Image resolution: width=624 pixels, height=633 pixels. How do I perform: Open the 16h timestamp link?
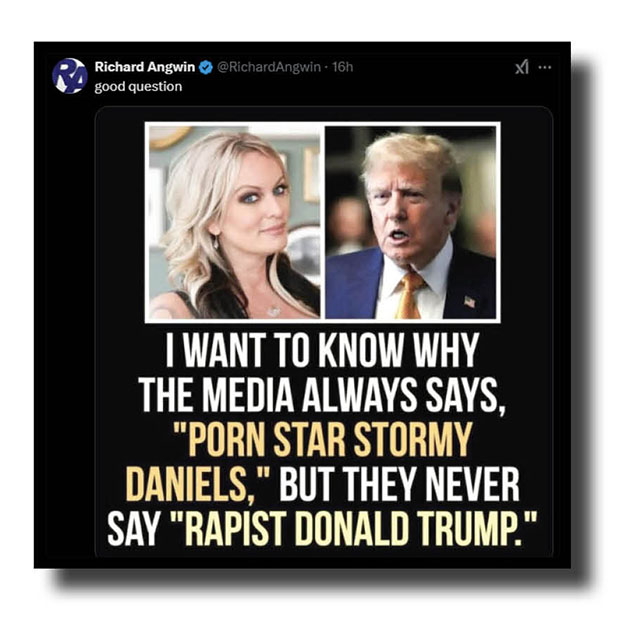click(x=343, y=67)
